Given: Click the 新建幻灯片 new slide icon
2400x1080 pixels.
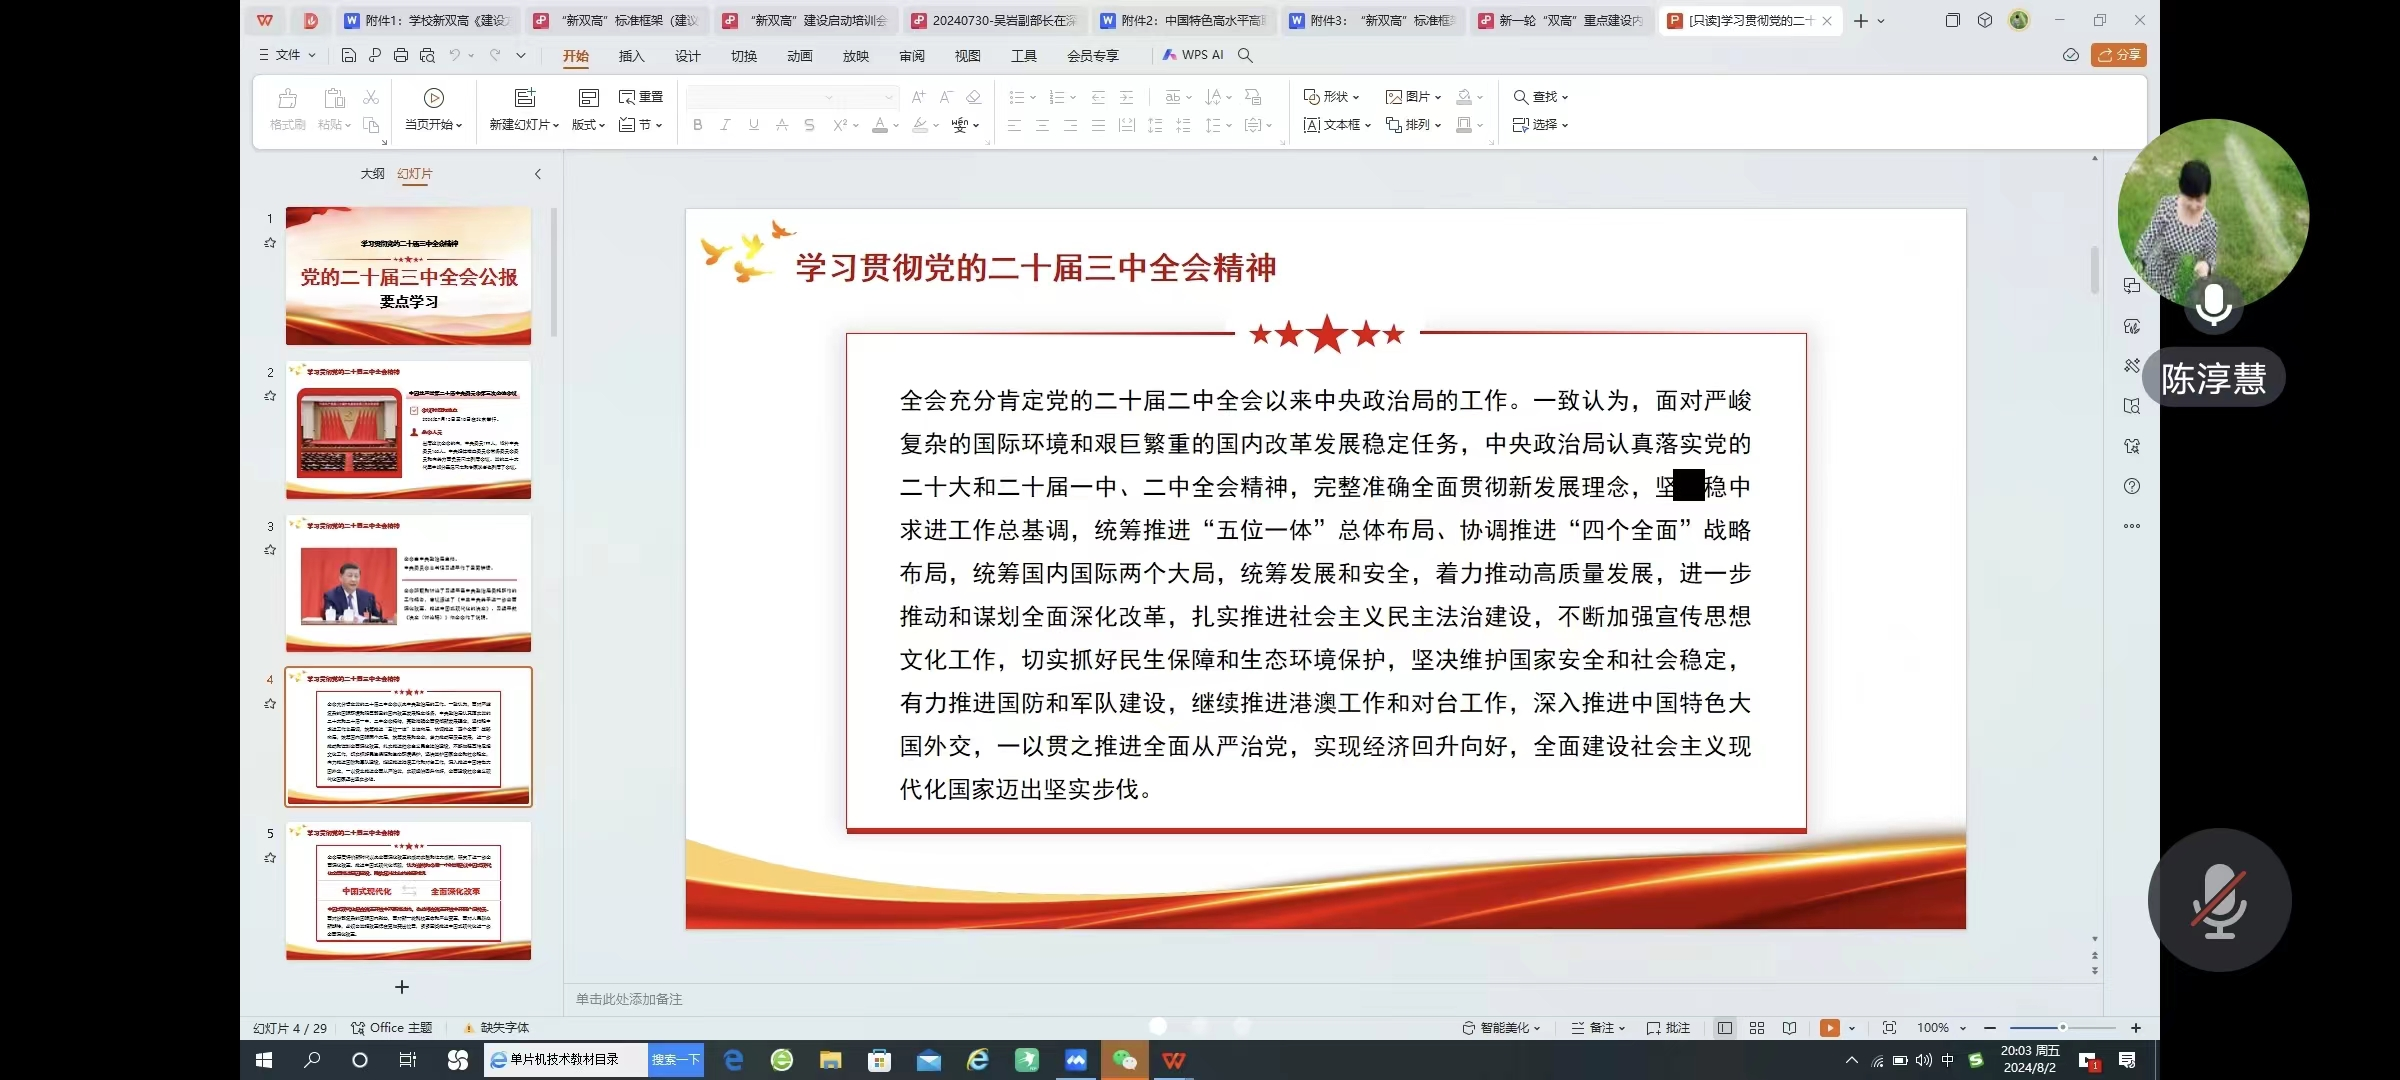Looking at the screenshot, I should (x=524, y=98).
